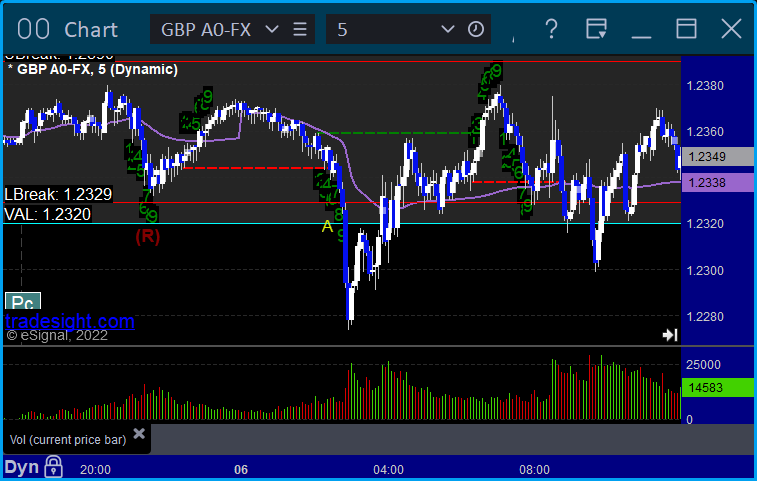This screenshot has width=757, height=481.
Task: Click the yellow A marker
Action: (x=327, y=226)
